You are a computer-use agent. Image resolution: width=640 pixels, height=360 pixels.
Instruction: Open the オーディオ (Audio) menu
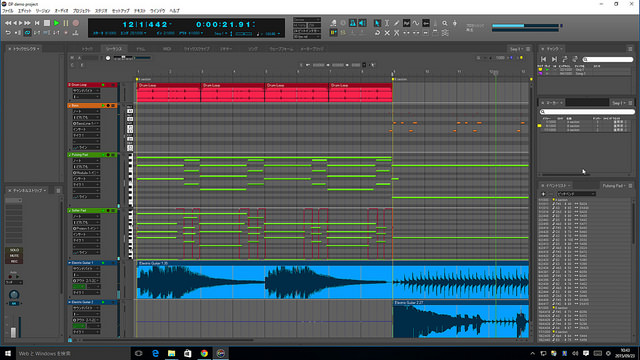coord(61,11)
